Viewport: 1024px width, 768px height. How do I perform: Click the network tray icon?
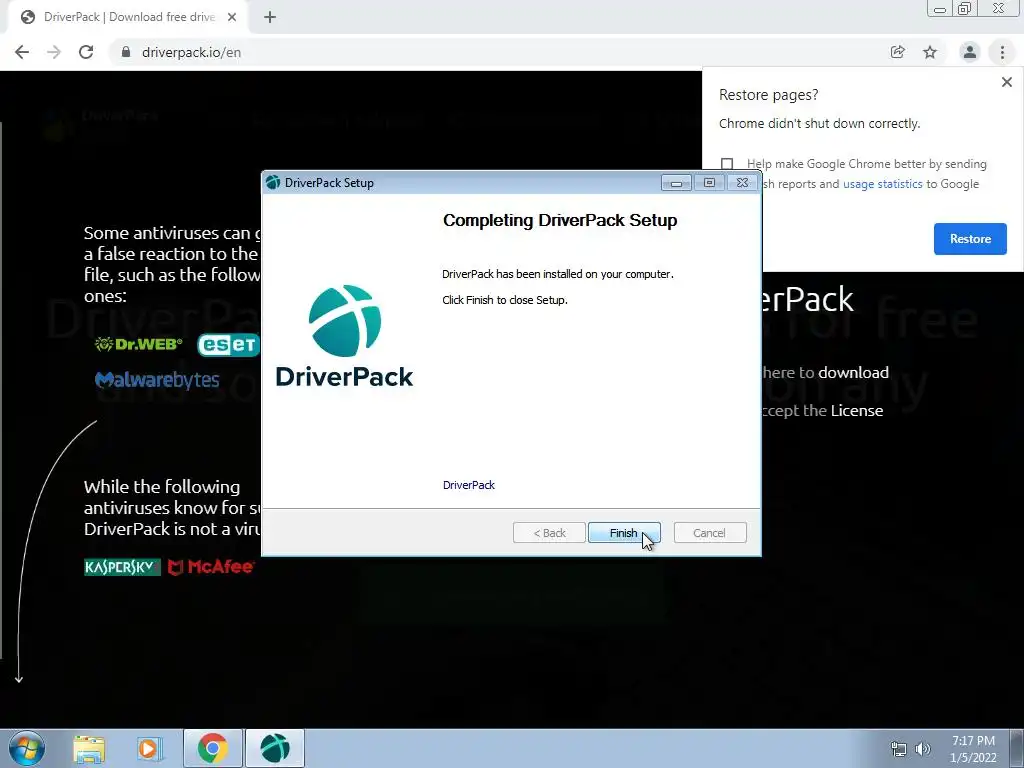899,749
